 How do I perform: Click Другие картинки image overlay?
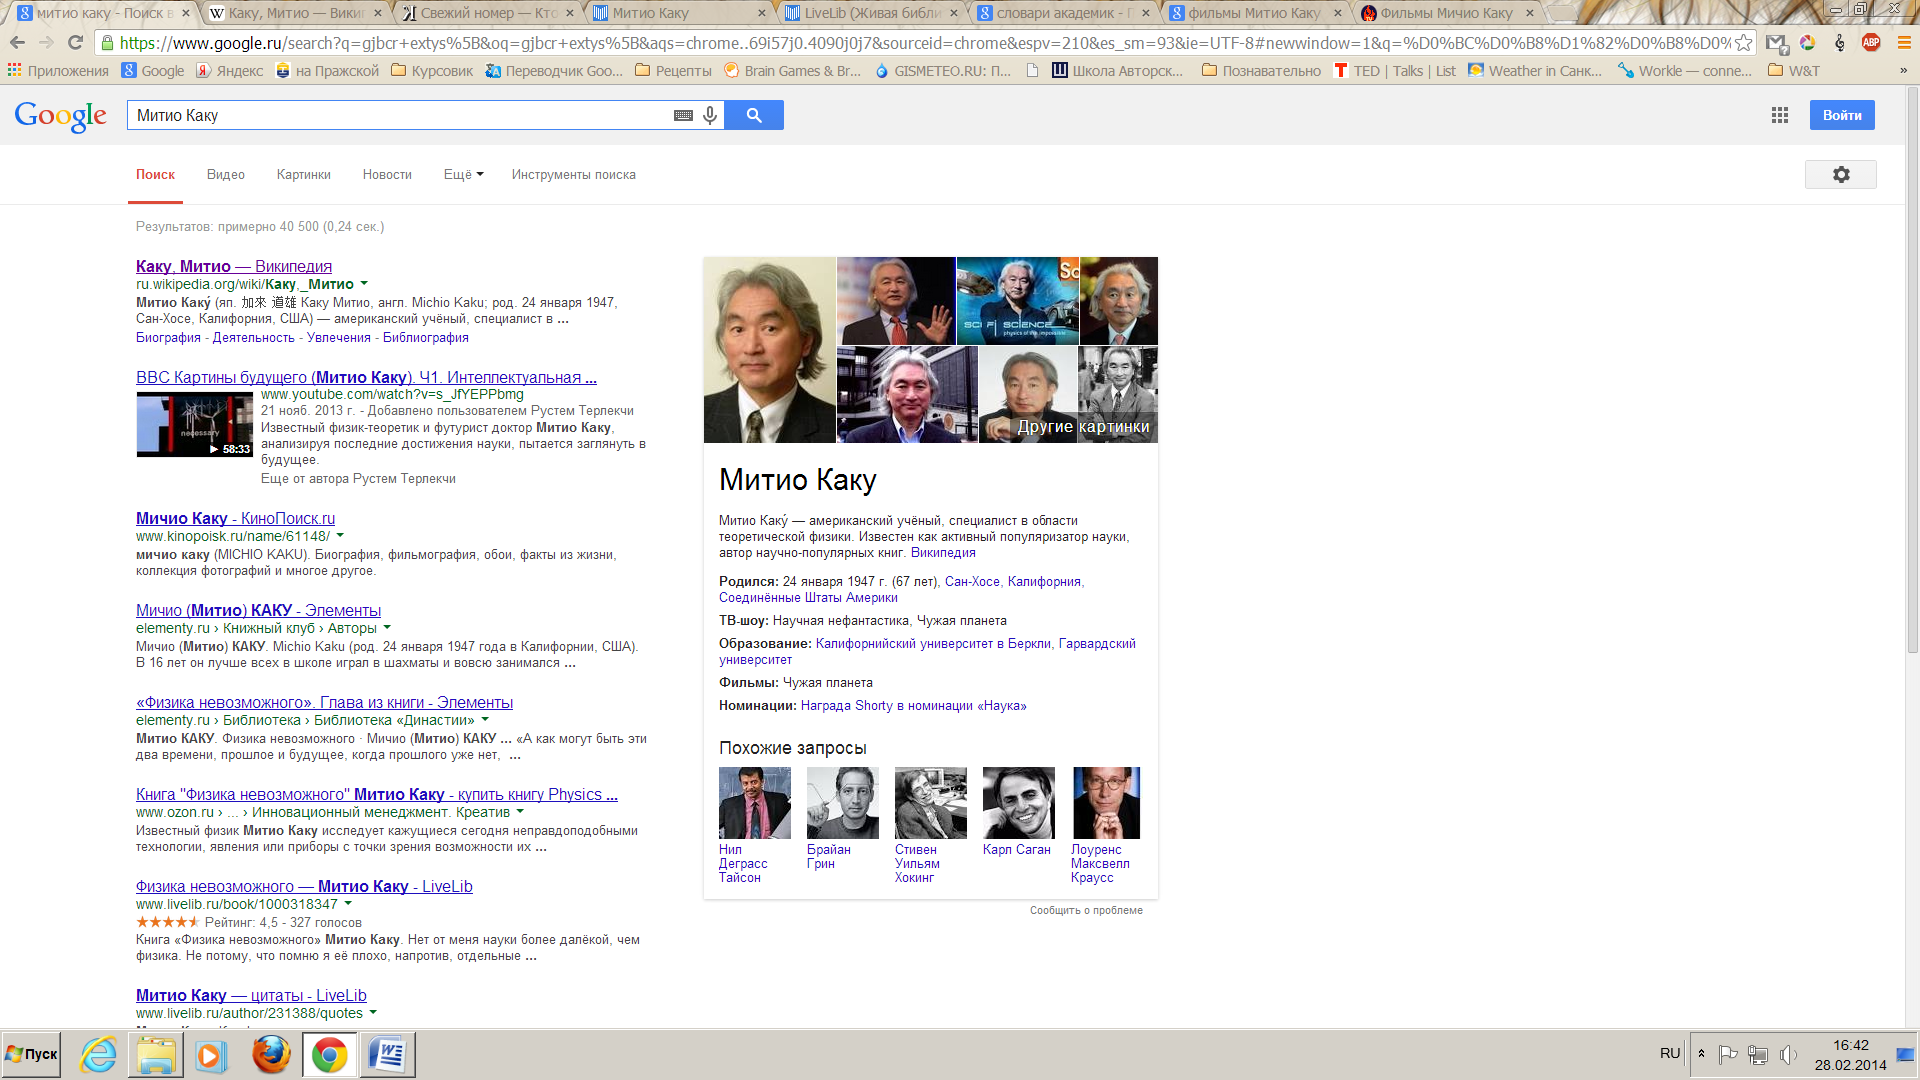[1083, 427]
